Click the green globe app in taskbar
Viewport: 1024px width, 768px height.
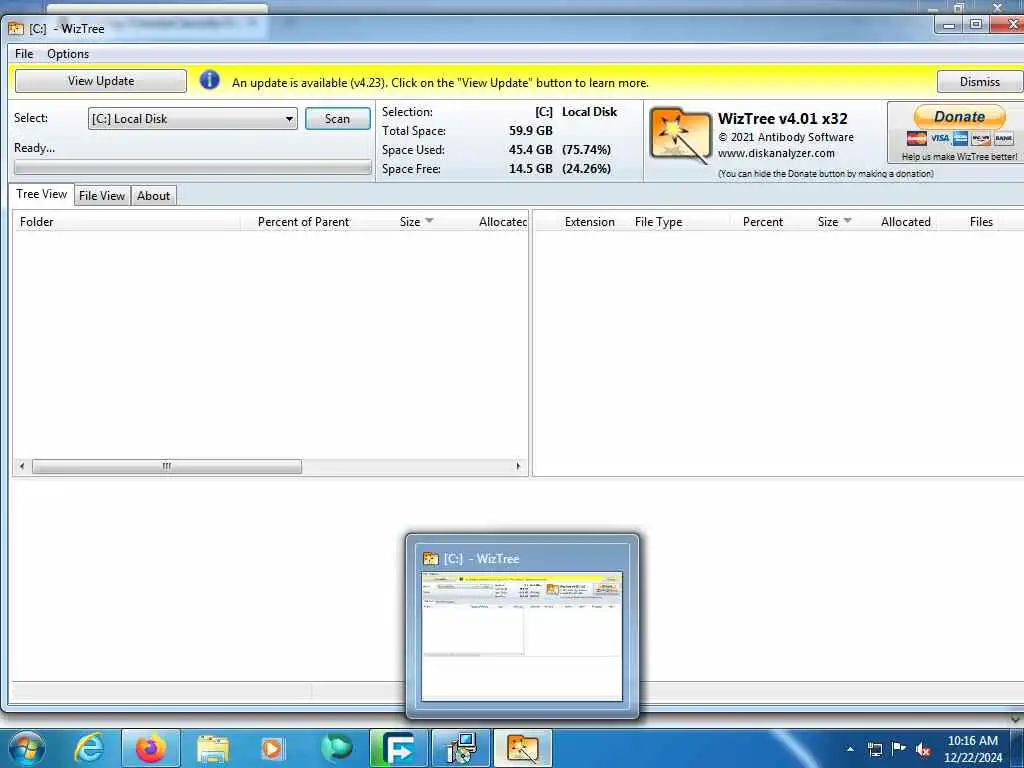click(x=337, y=748)
